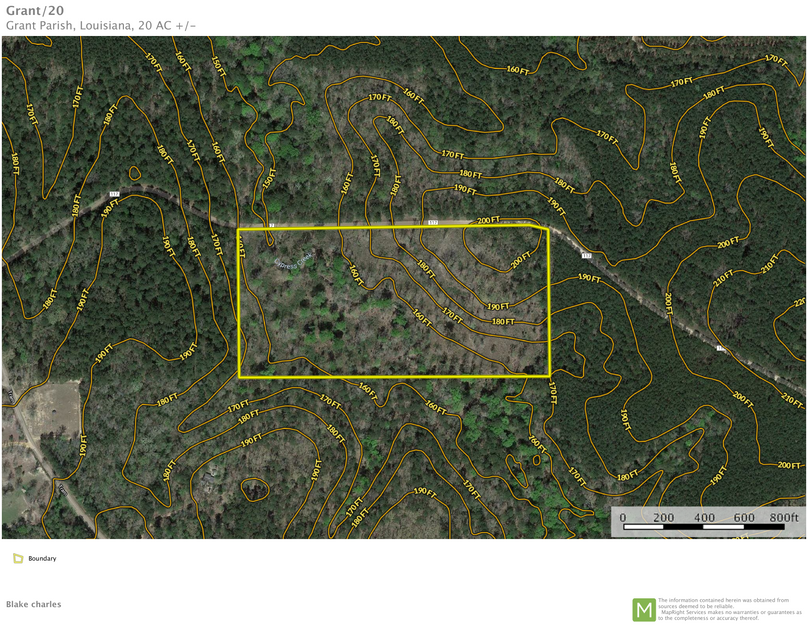Screen dimensions: 808x625
Task: Click the 220 FT contour label at the right edge
Action: click(799, 302)
